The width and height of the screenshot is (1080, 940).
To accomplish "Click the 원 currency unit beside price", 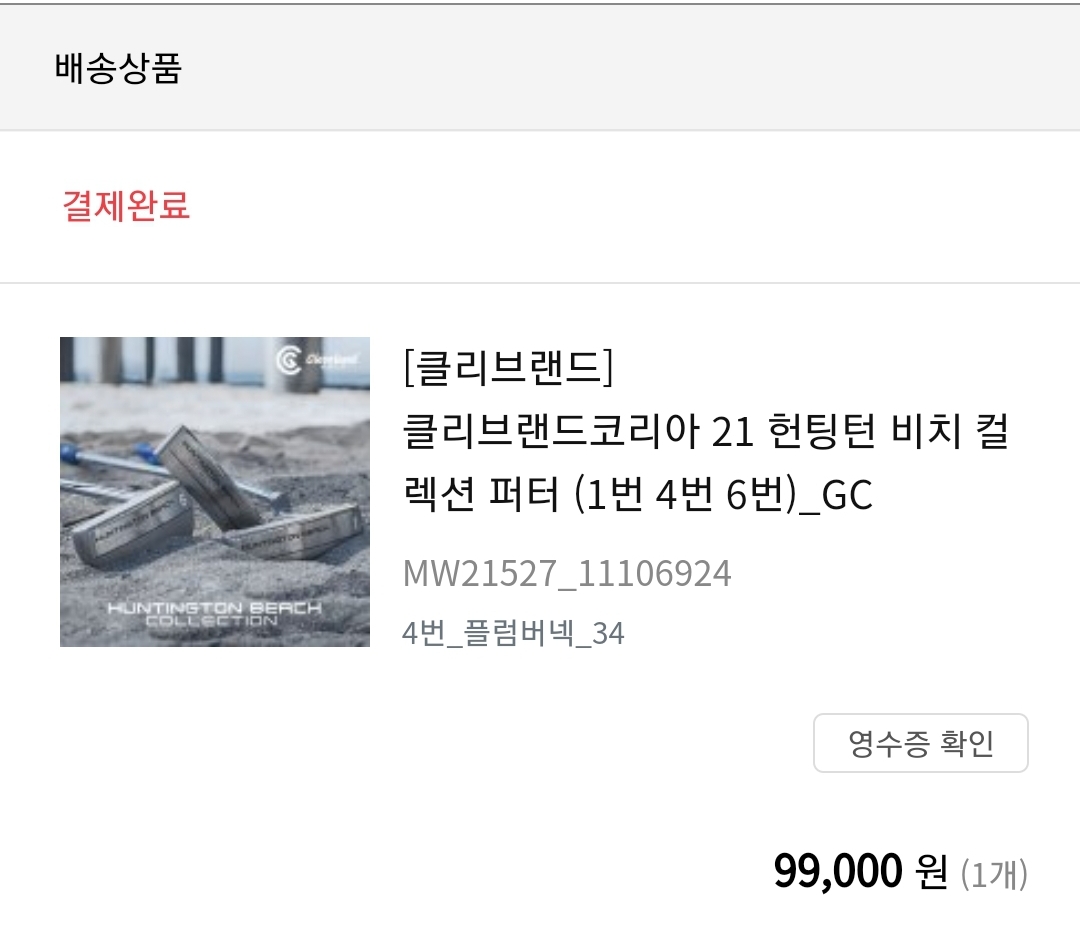I will click(x=931, y=872).
